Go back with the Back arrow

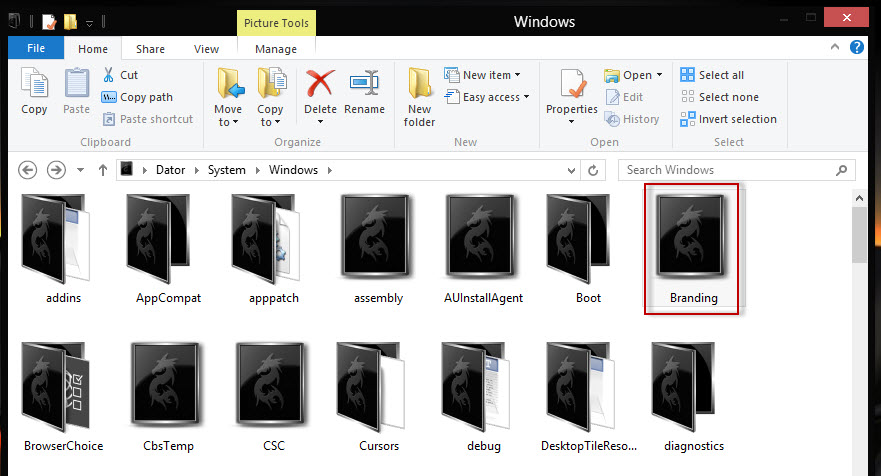[28, 170]
